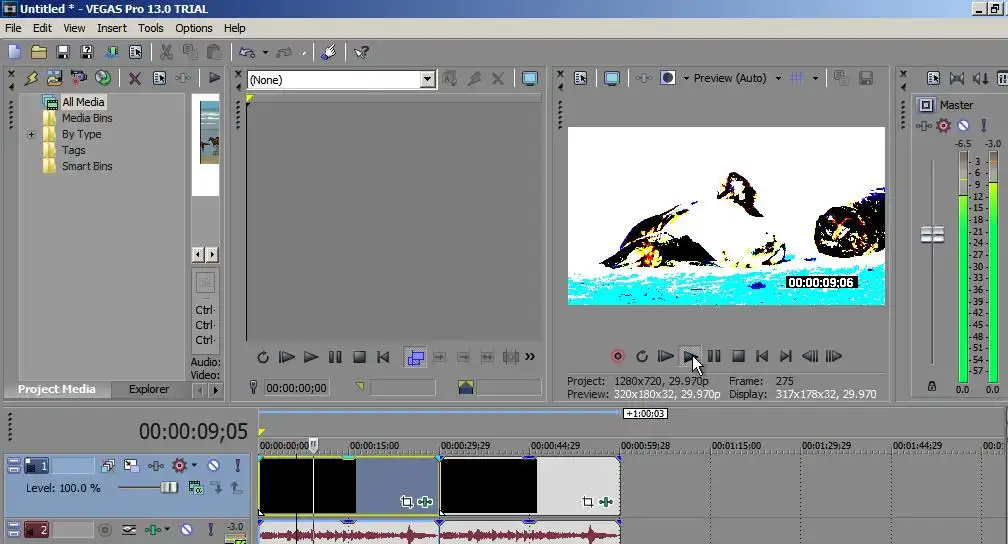Open project Properties from main toolbar
This screenshot has width=1008, height=544.
pyautogui.click(x=135, y=52)
